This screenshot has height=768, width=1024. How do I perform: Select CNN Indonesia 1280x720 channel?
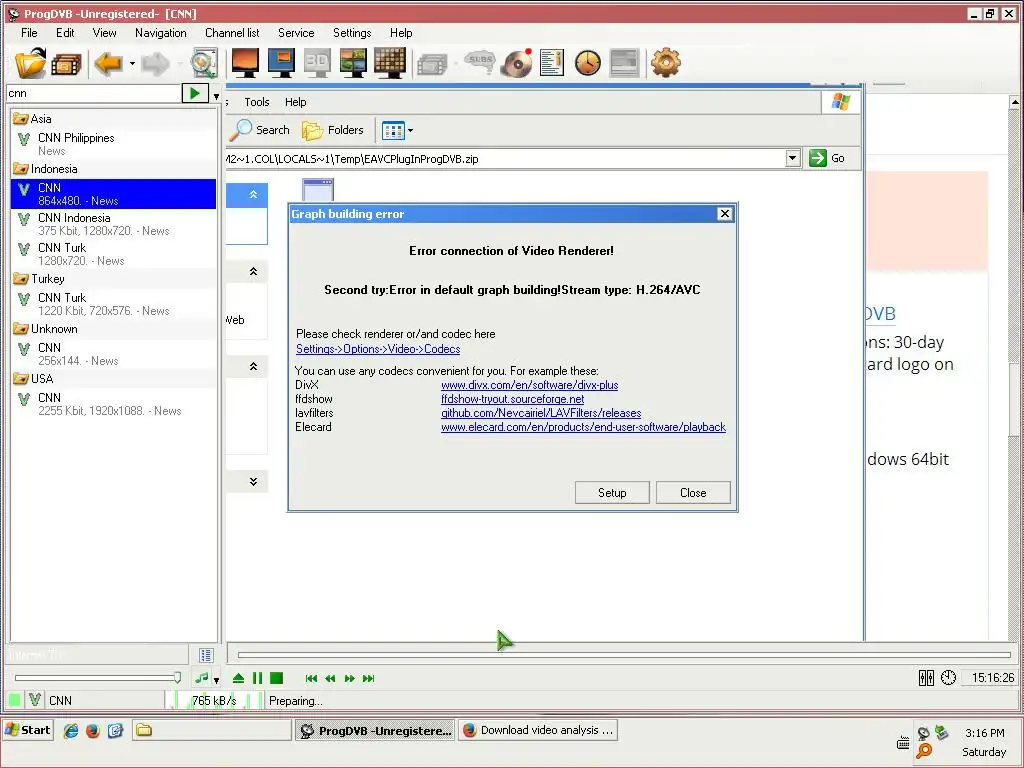114,224
